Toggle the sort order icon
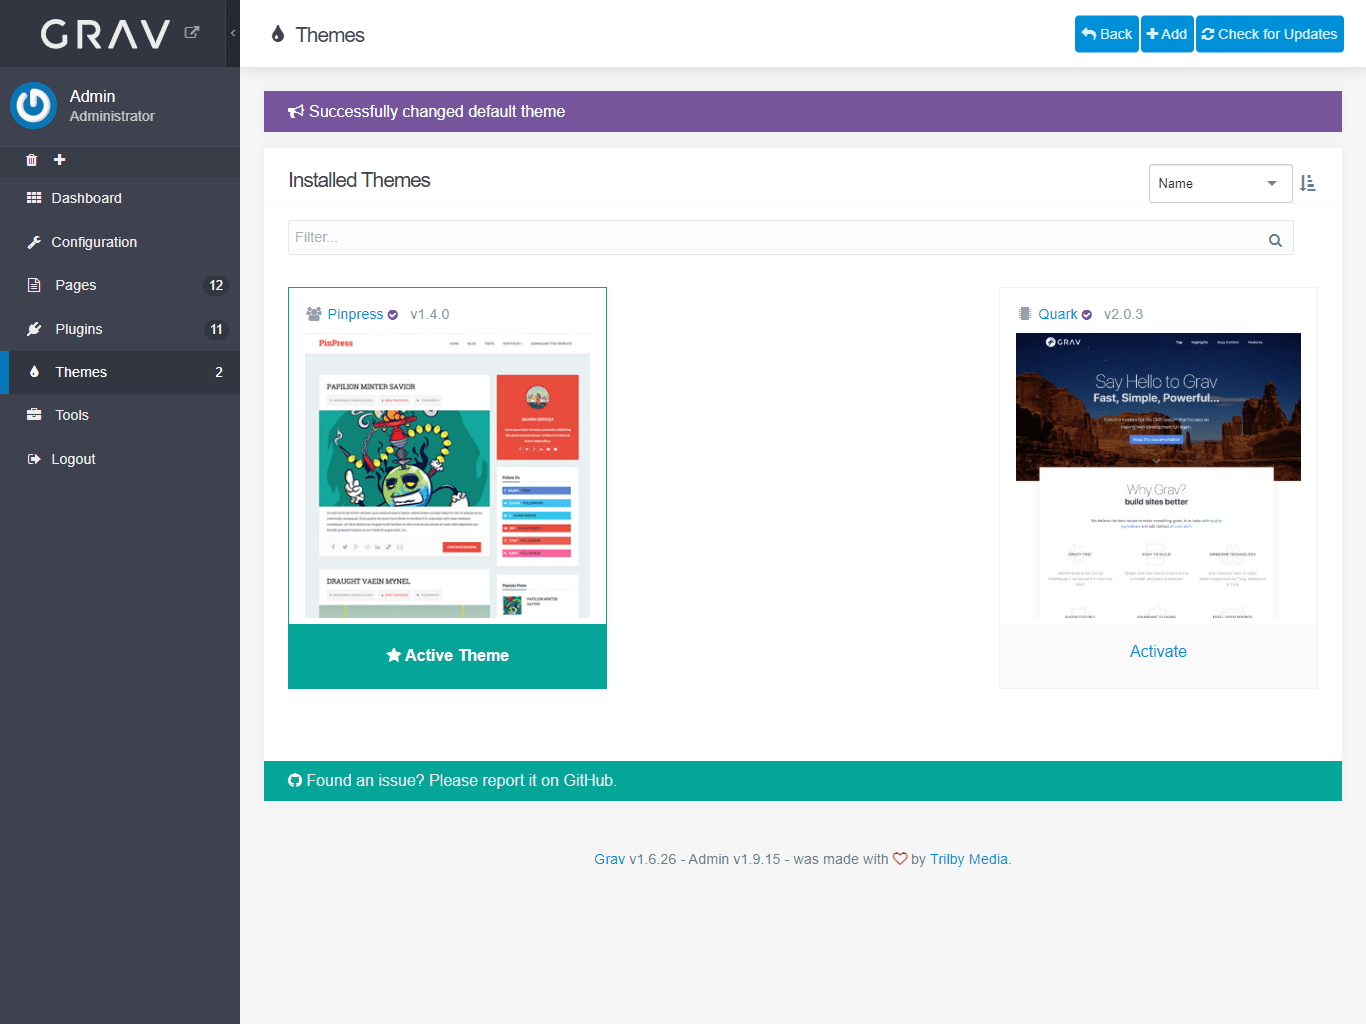 1307,183
